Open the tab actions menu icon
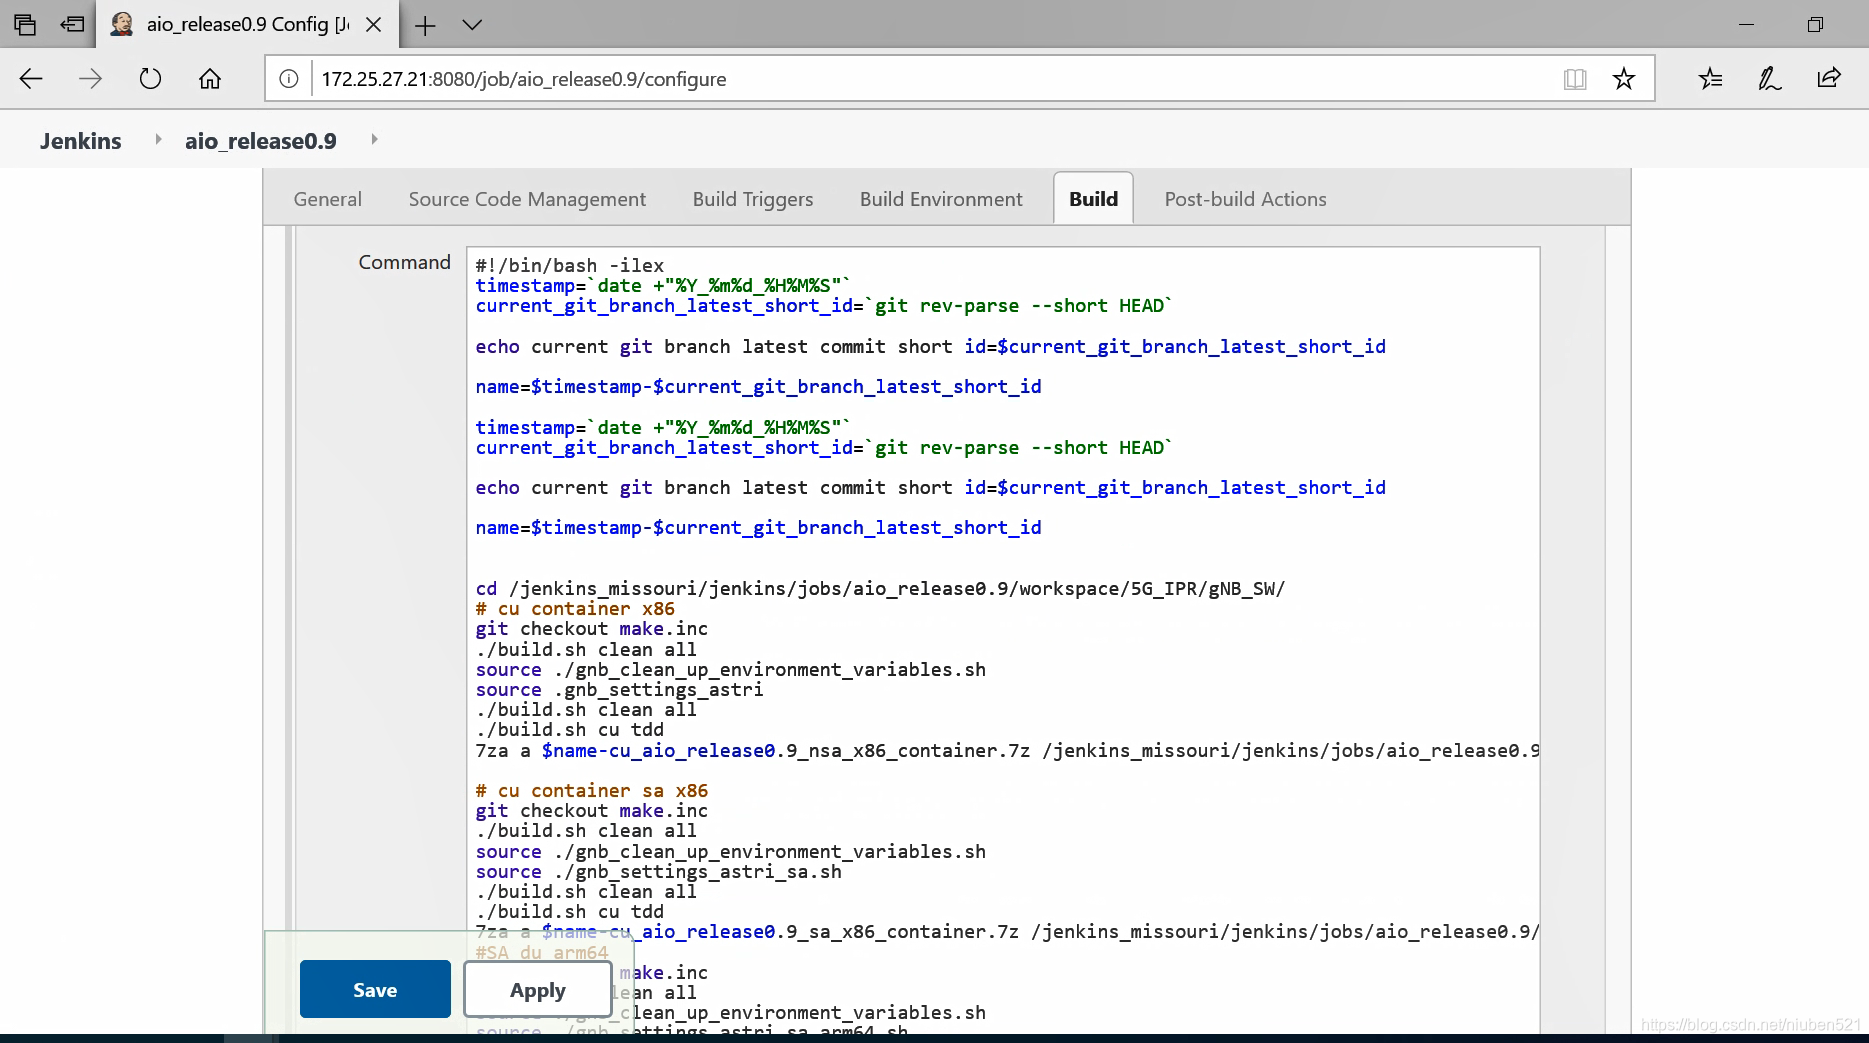Viewport: 1869px width, 1043px height. click(25, 25)
